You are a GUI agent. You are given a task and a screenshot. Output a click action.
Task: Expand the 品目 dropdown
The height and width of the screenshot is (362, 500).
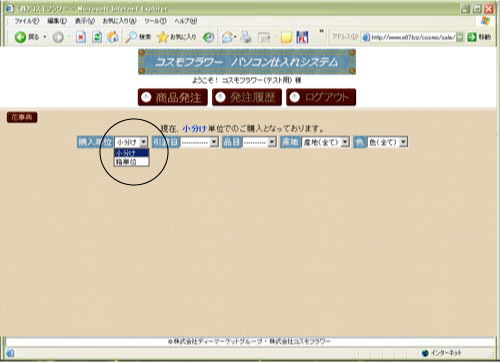click(x=259, y=142)
